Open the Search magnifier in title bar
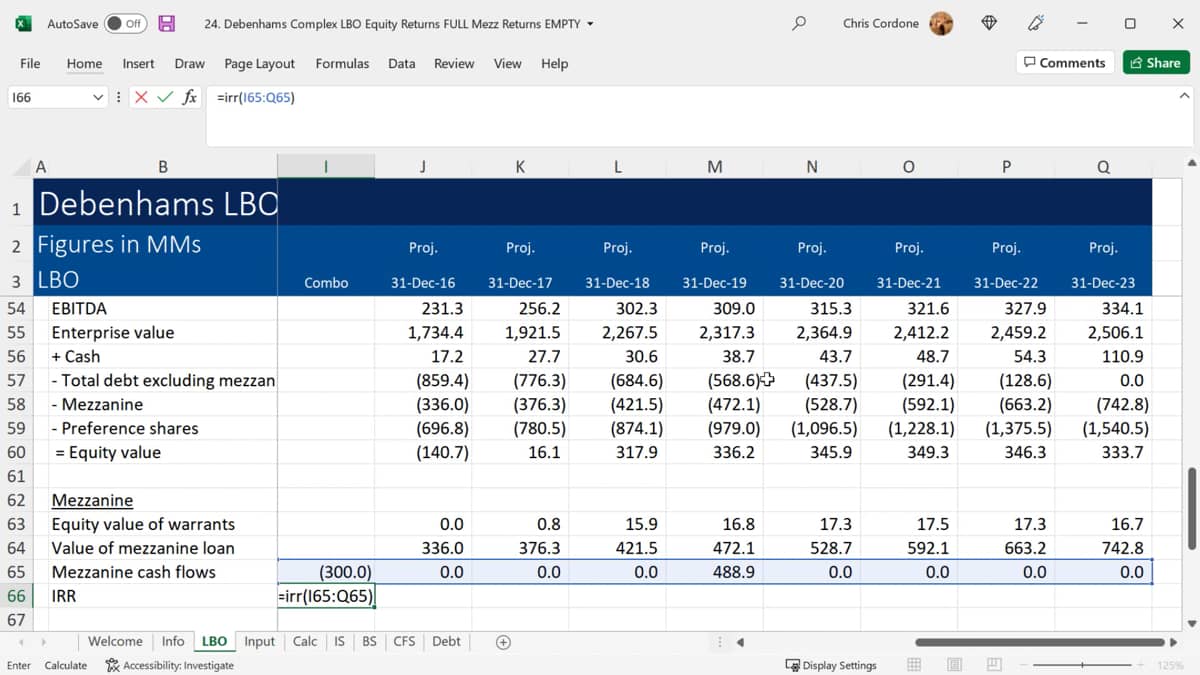The image size is (1200, 675). [799, 23]
